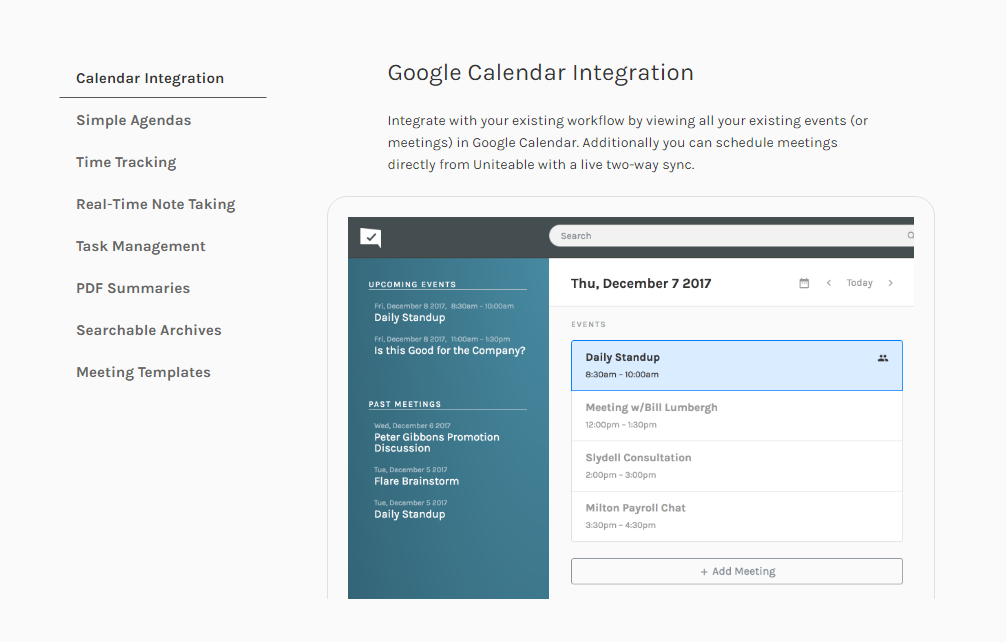Click the Add Meeting button
This screenshot has height=642, width=1006.
tap(737, 571)
